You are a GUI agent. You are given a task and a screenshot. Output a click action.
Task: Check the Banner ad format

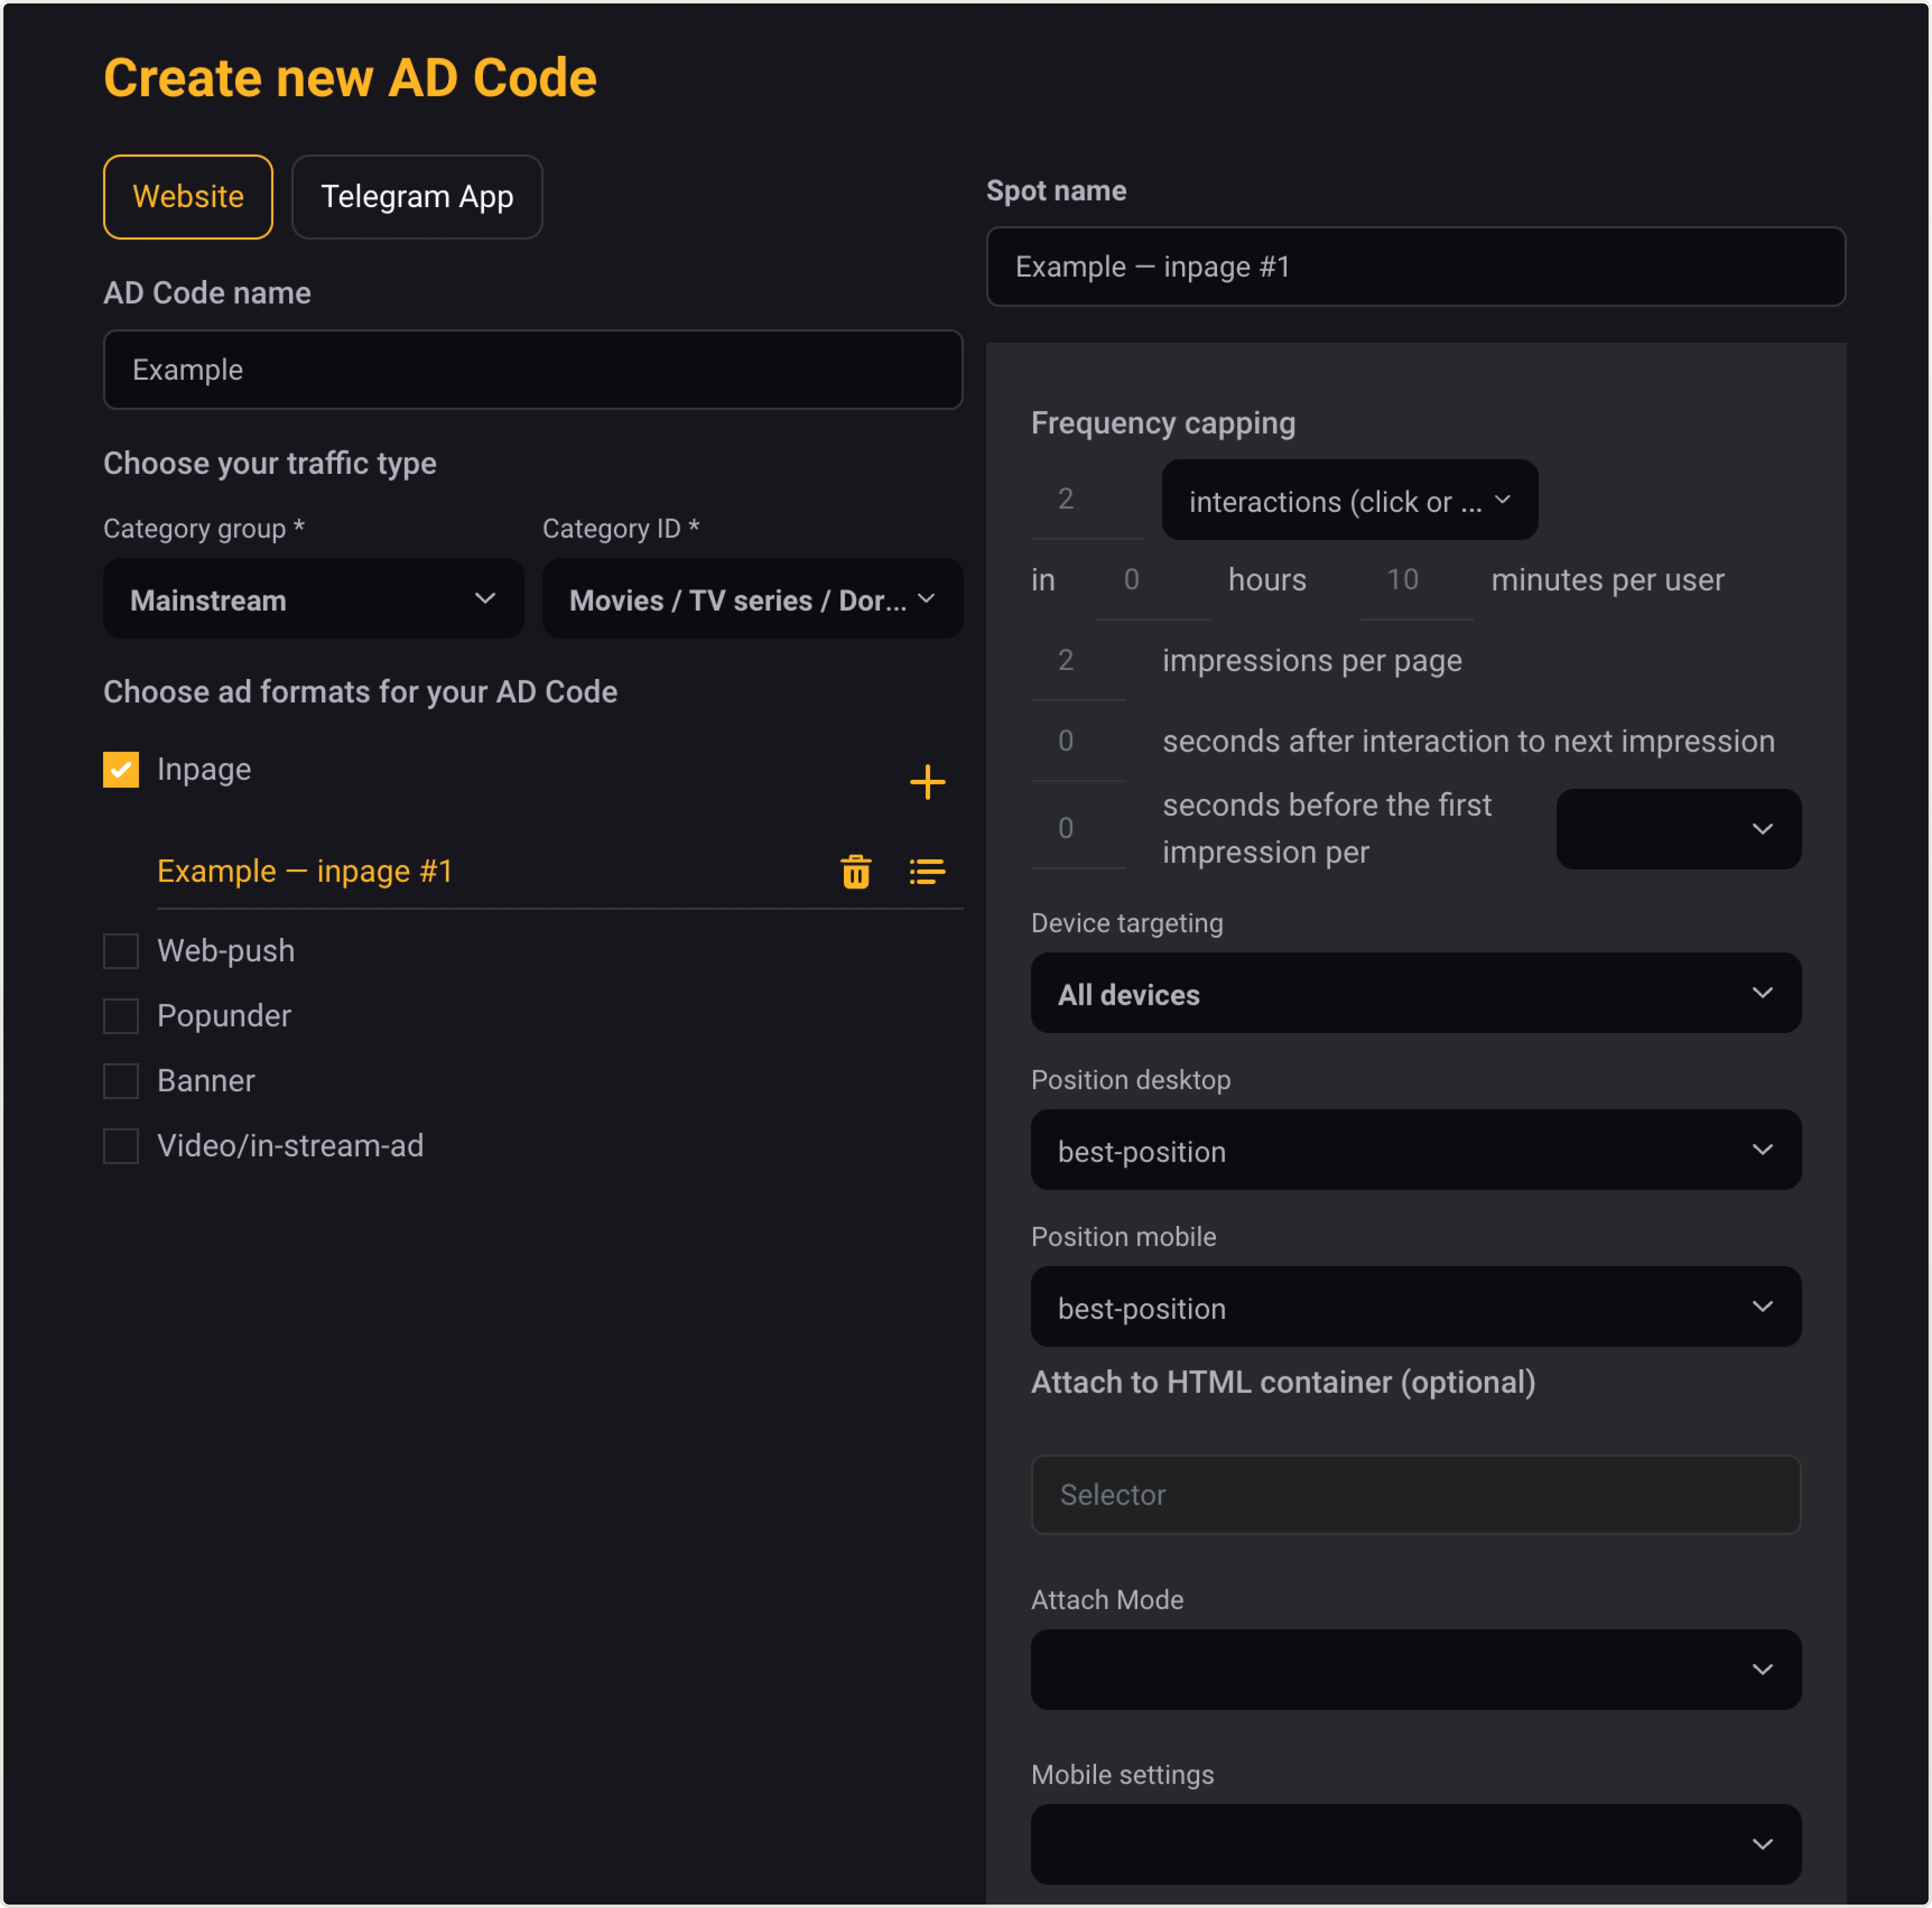click(120, 1080)
